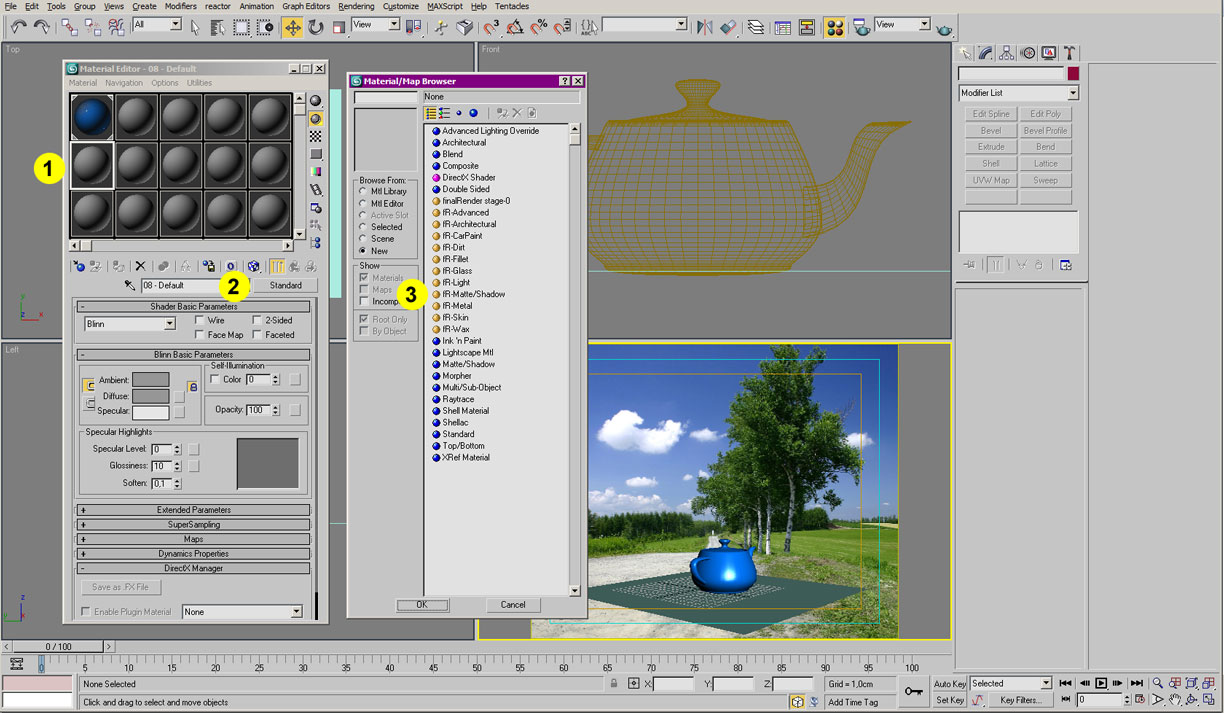Open the Utilities hammer panel tab

coord(1069,53)
